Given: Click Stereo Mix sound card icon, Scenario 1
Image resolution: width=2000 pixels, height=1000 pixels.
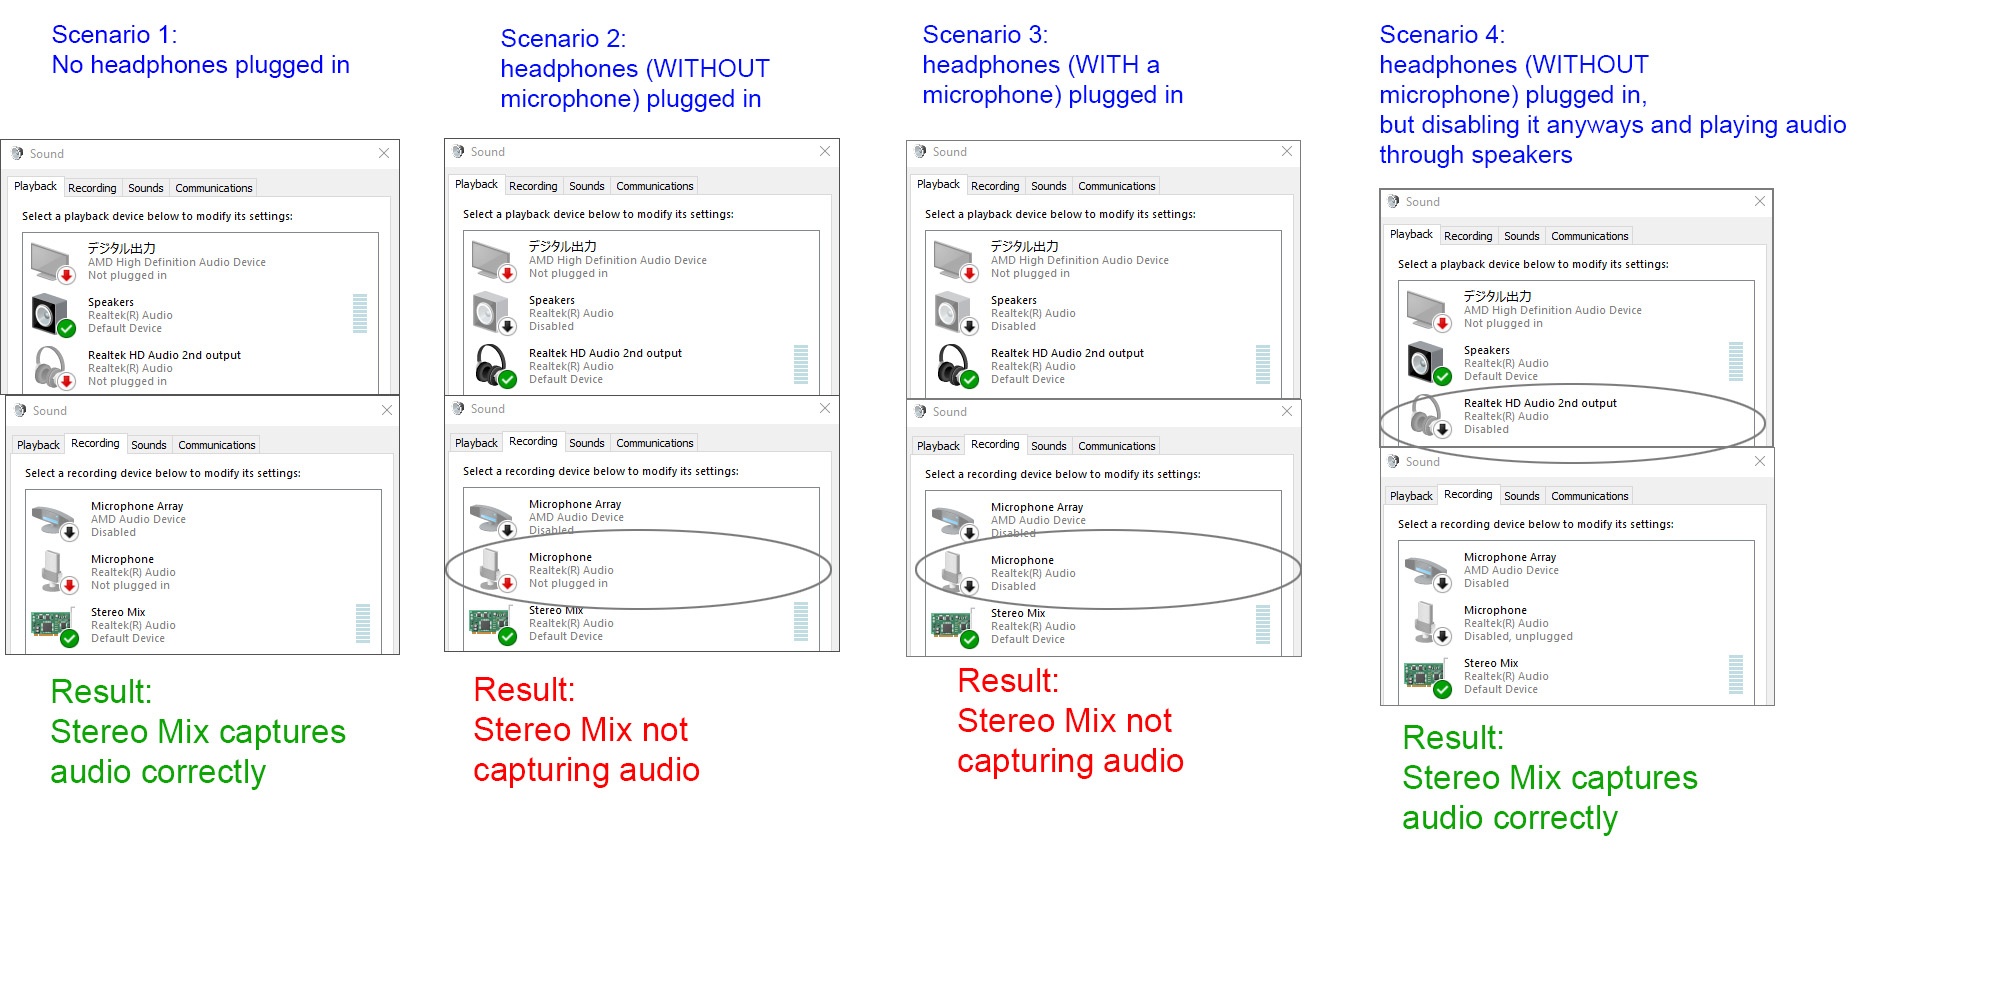Looking at the screenshot, I should [55, 627].
